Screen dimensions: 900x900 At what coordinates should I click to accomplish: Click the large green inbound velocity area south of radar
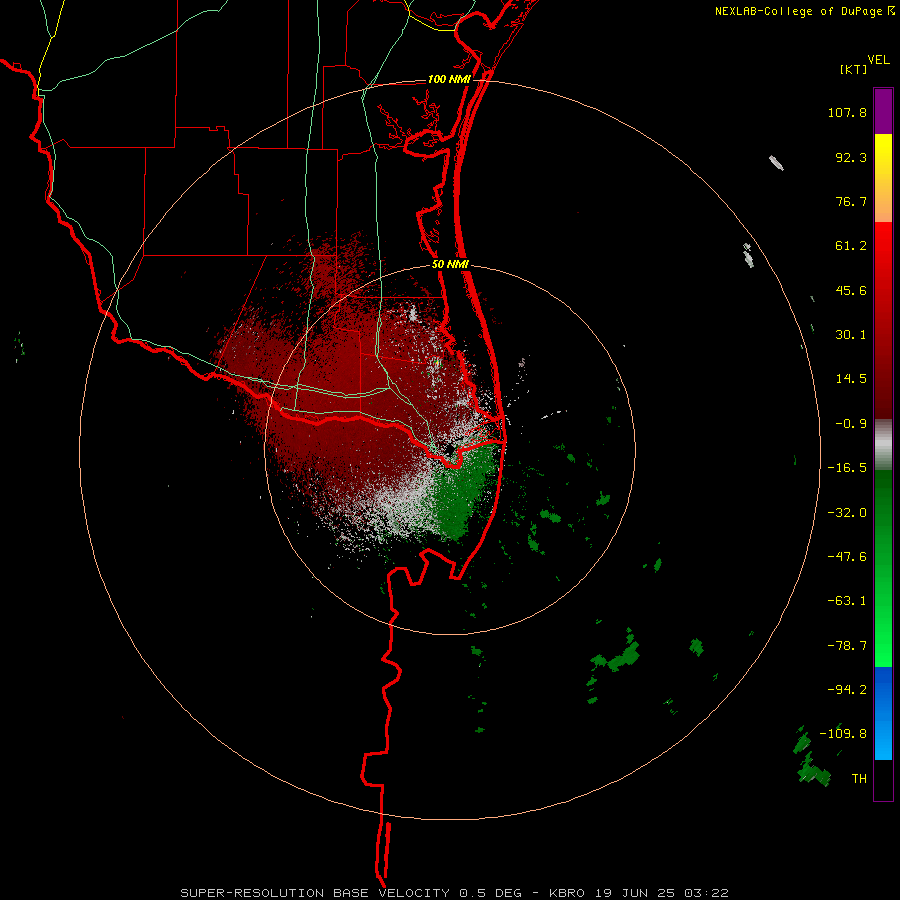click(462, 496)
